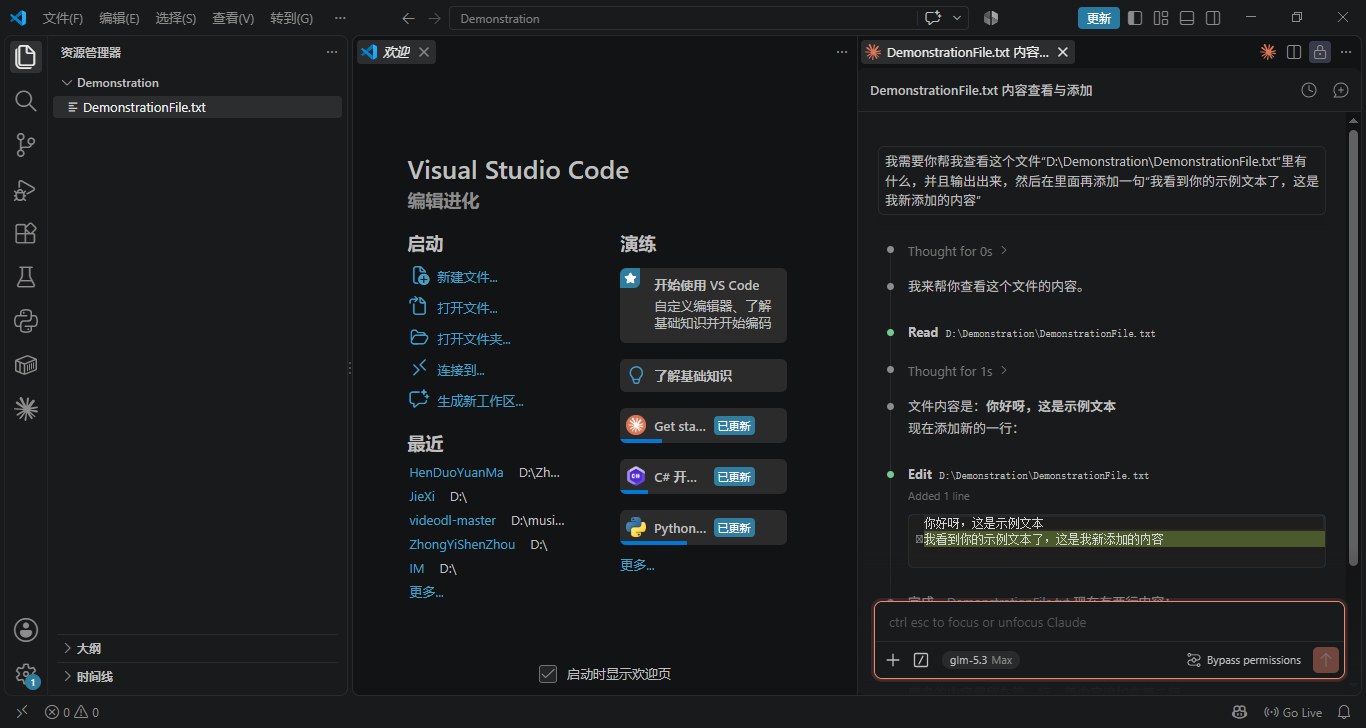Image resolution: width=1366 pixels, height=728 pixels.
Task: Open the Selection menu
Action: [x=176, y=18]
